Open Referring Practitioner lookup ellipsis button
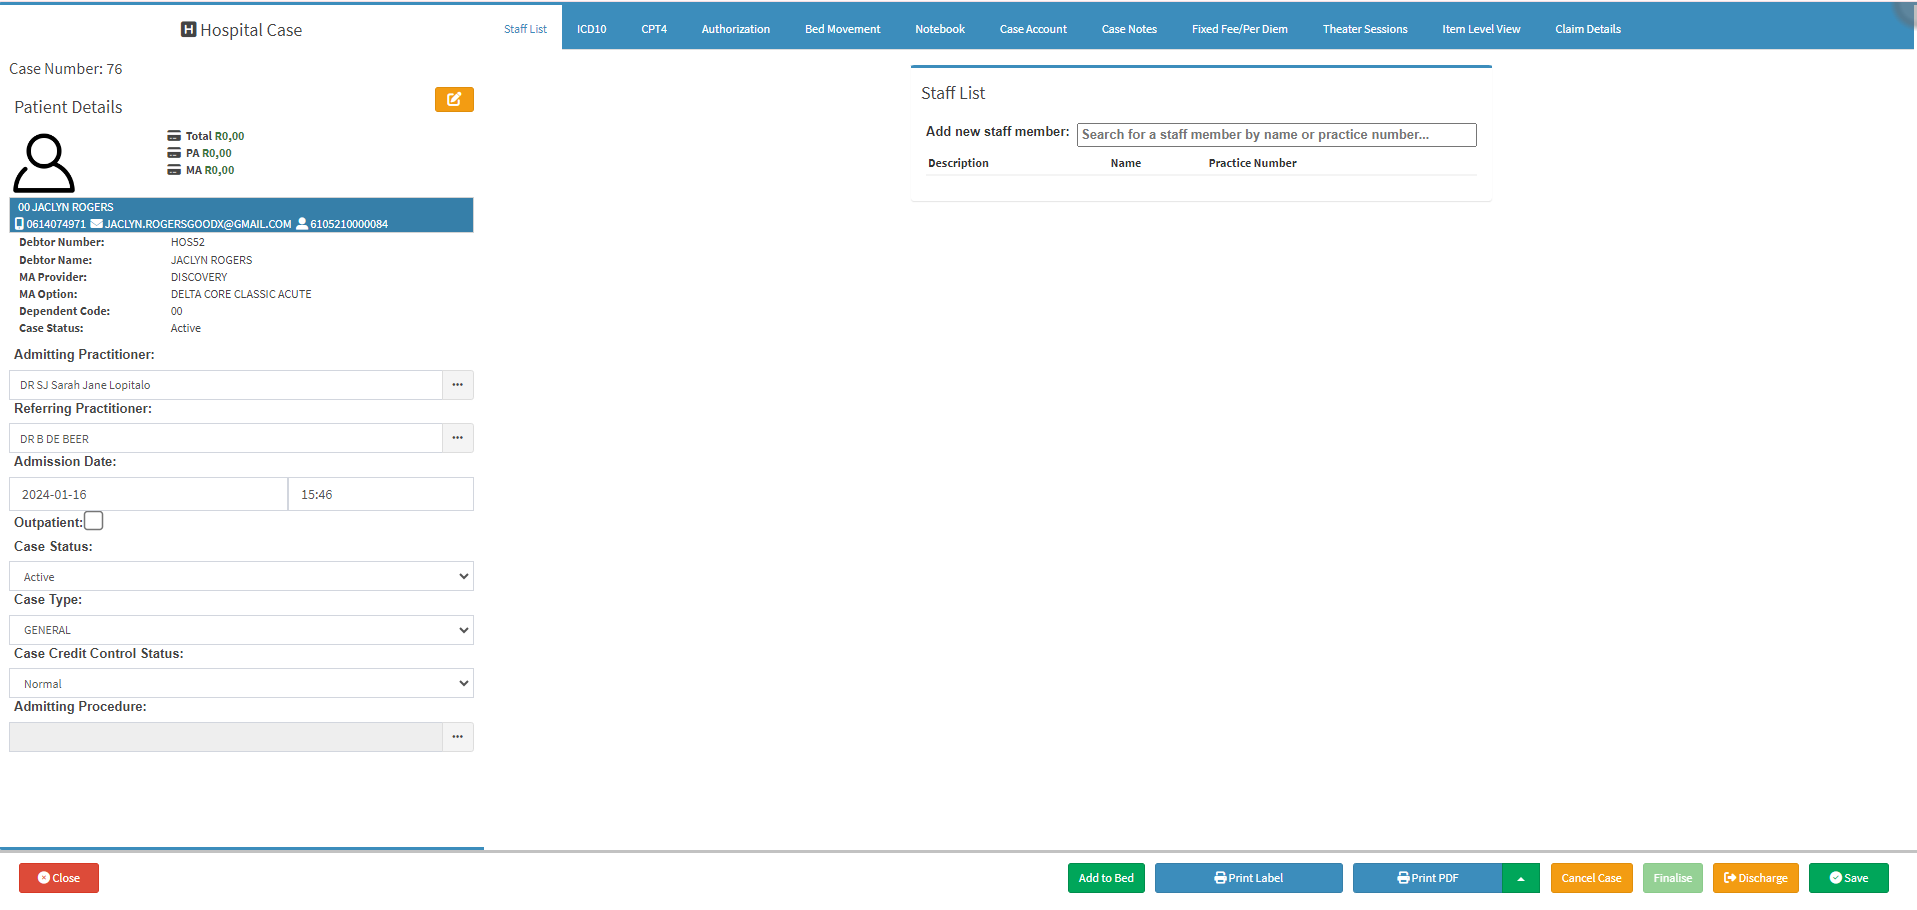 coord(457,438)
